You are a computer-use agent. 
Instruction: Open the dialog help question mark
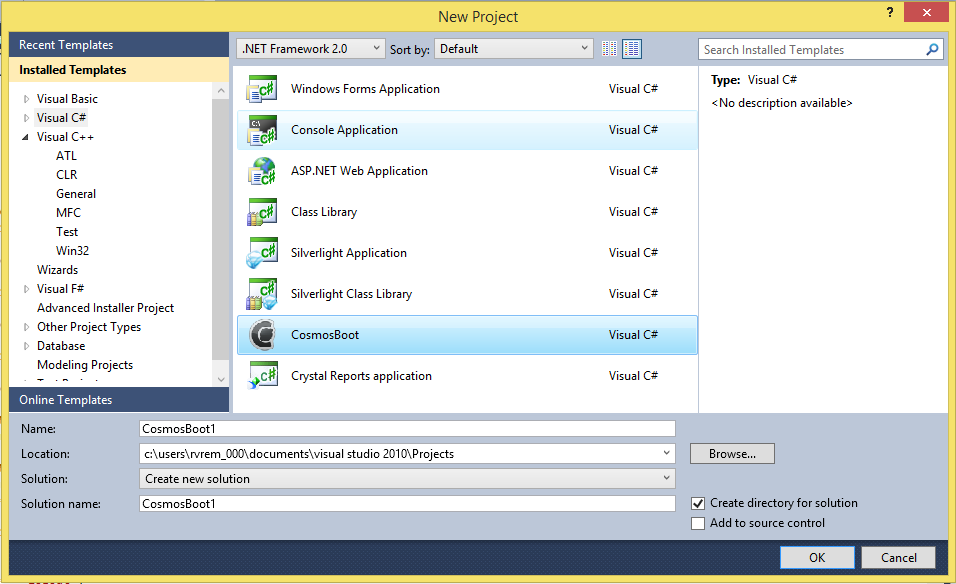click(890, 12)
